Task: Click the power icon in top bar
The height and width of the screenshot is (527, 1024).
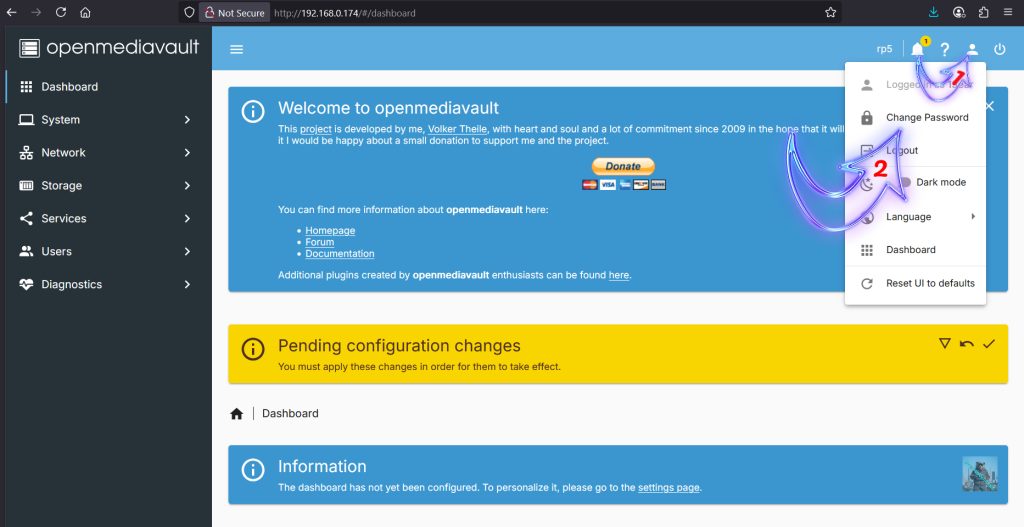Action: click(x=999, y=49)
